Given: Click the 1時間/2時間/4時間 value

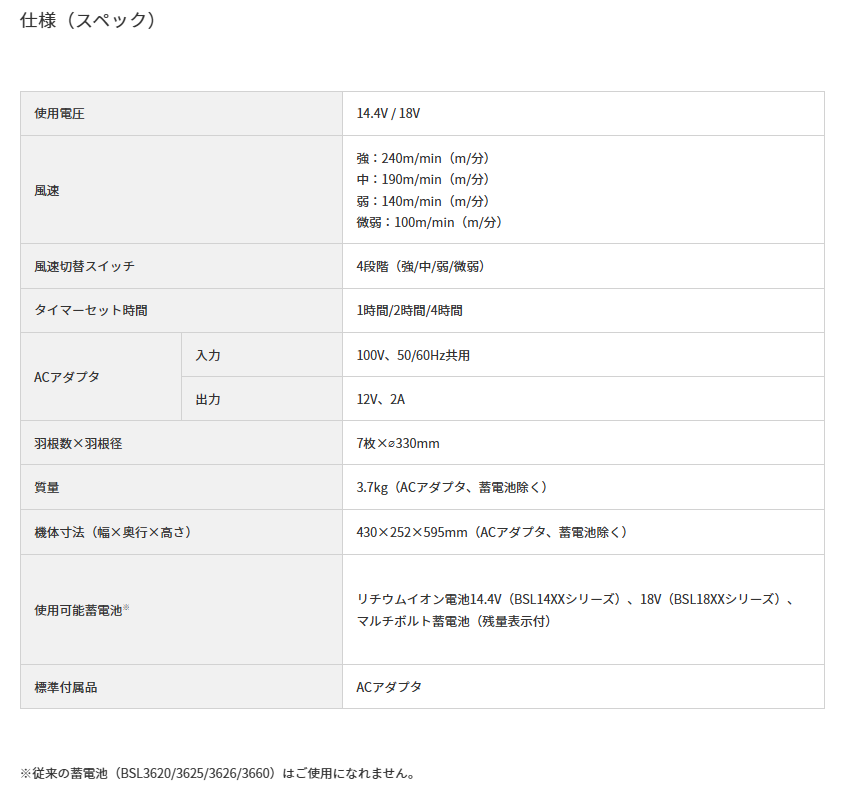Looking at the screenshot, I should click(409, 310).
